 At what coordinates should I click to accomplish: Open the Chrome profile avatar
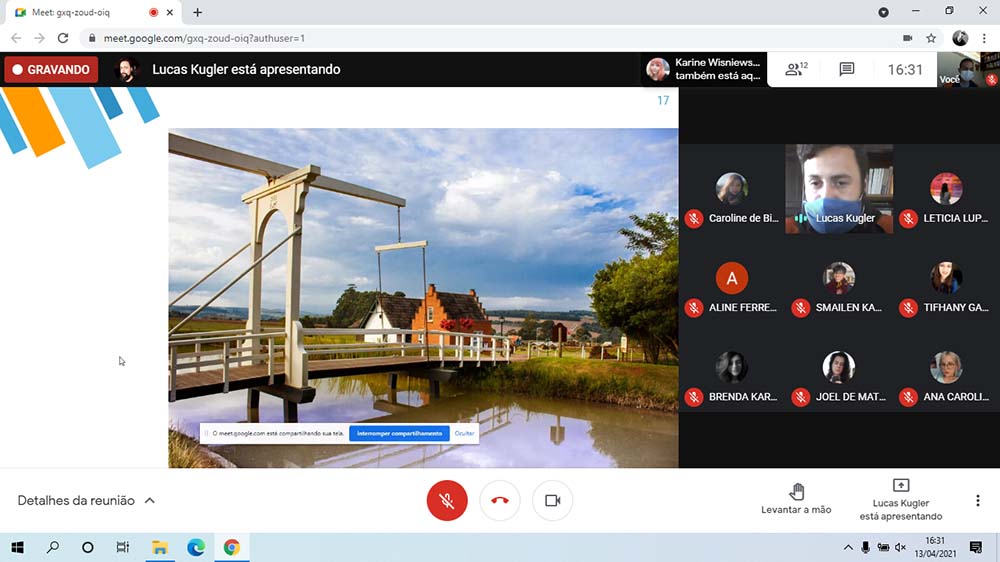point(960,38)
